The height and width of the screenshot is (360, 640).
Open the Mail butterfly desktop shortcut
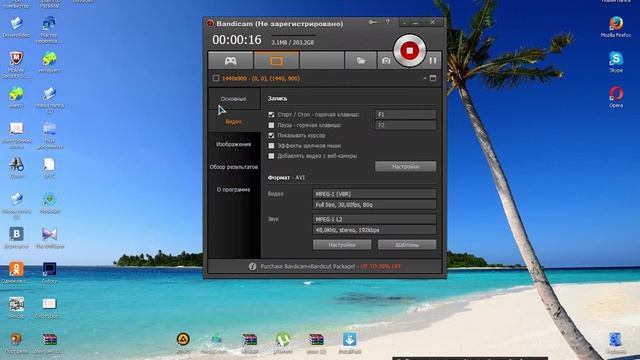49,238
